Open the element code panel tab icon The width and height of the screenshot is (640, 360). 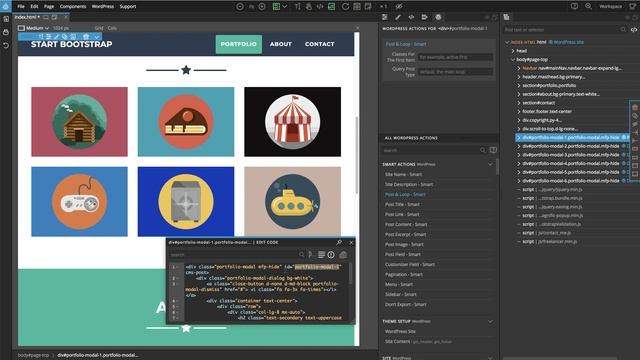[x=411, y=17]
